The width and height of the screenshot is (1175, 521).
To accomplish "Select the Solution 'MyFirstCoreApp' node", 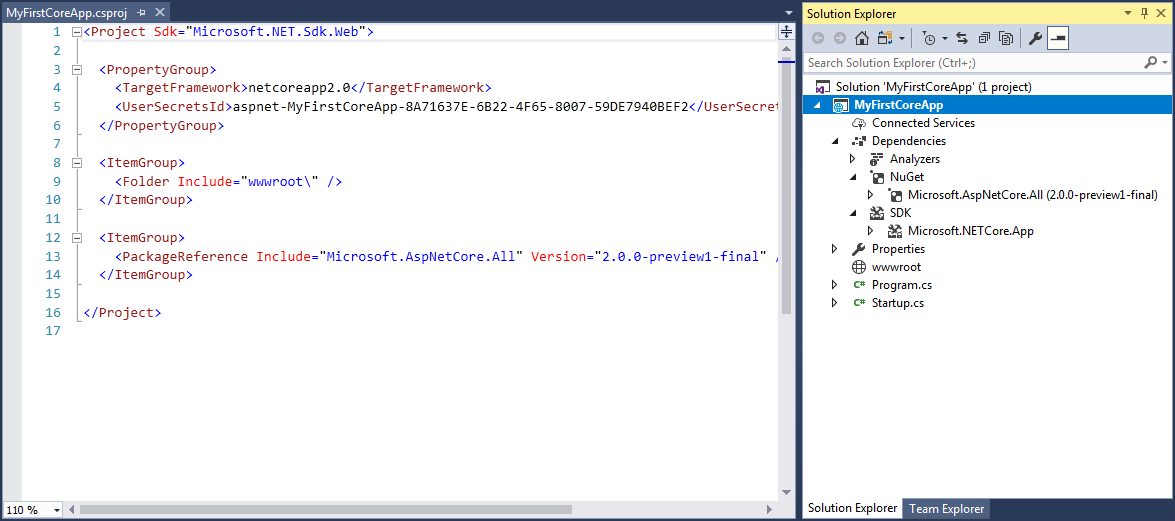I will pyautogui.click(x=934, y=87).
